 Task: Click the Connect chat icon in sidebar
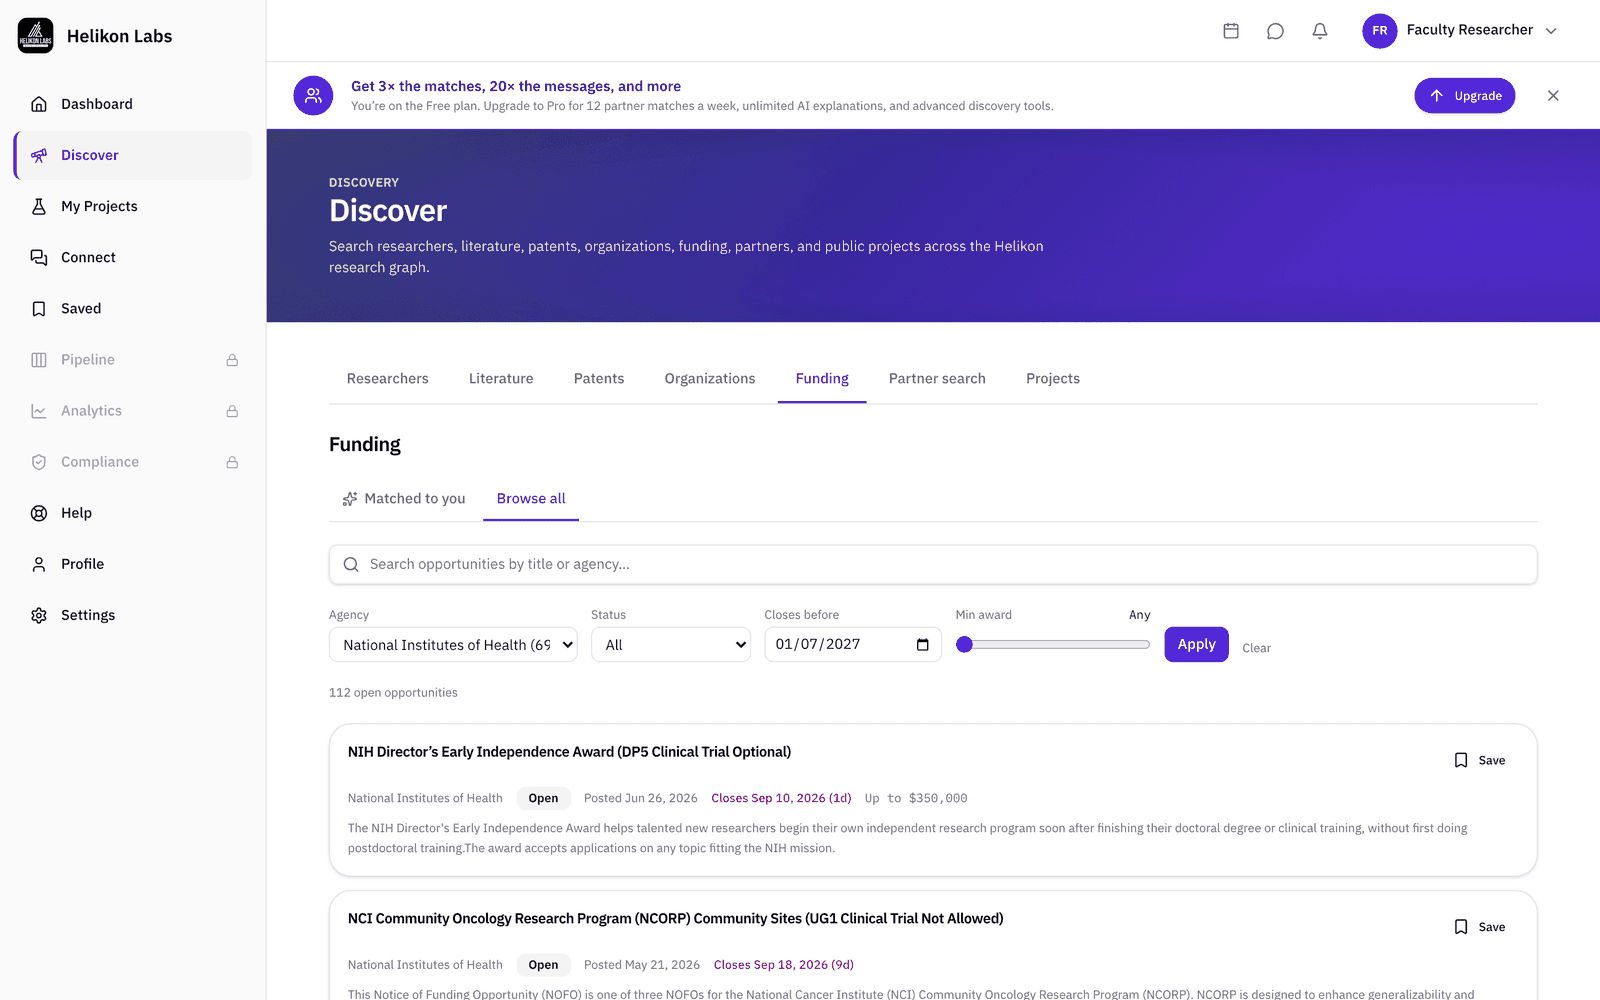(39, 257)
